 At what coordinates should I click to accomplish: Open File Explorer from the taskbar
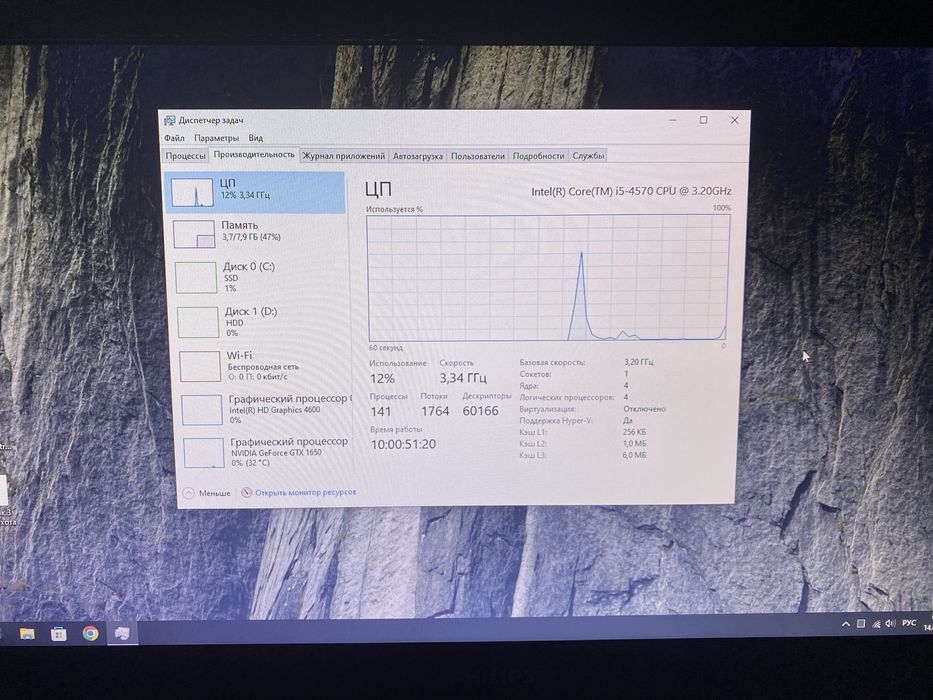pos(27,633)
